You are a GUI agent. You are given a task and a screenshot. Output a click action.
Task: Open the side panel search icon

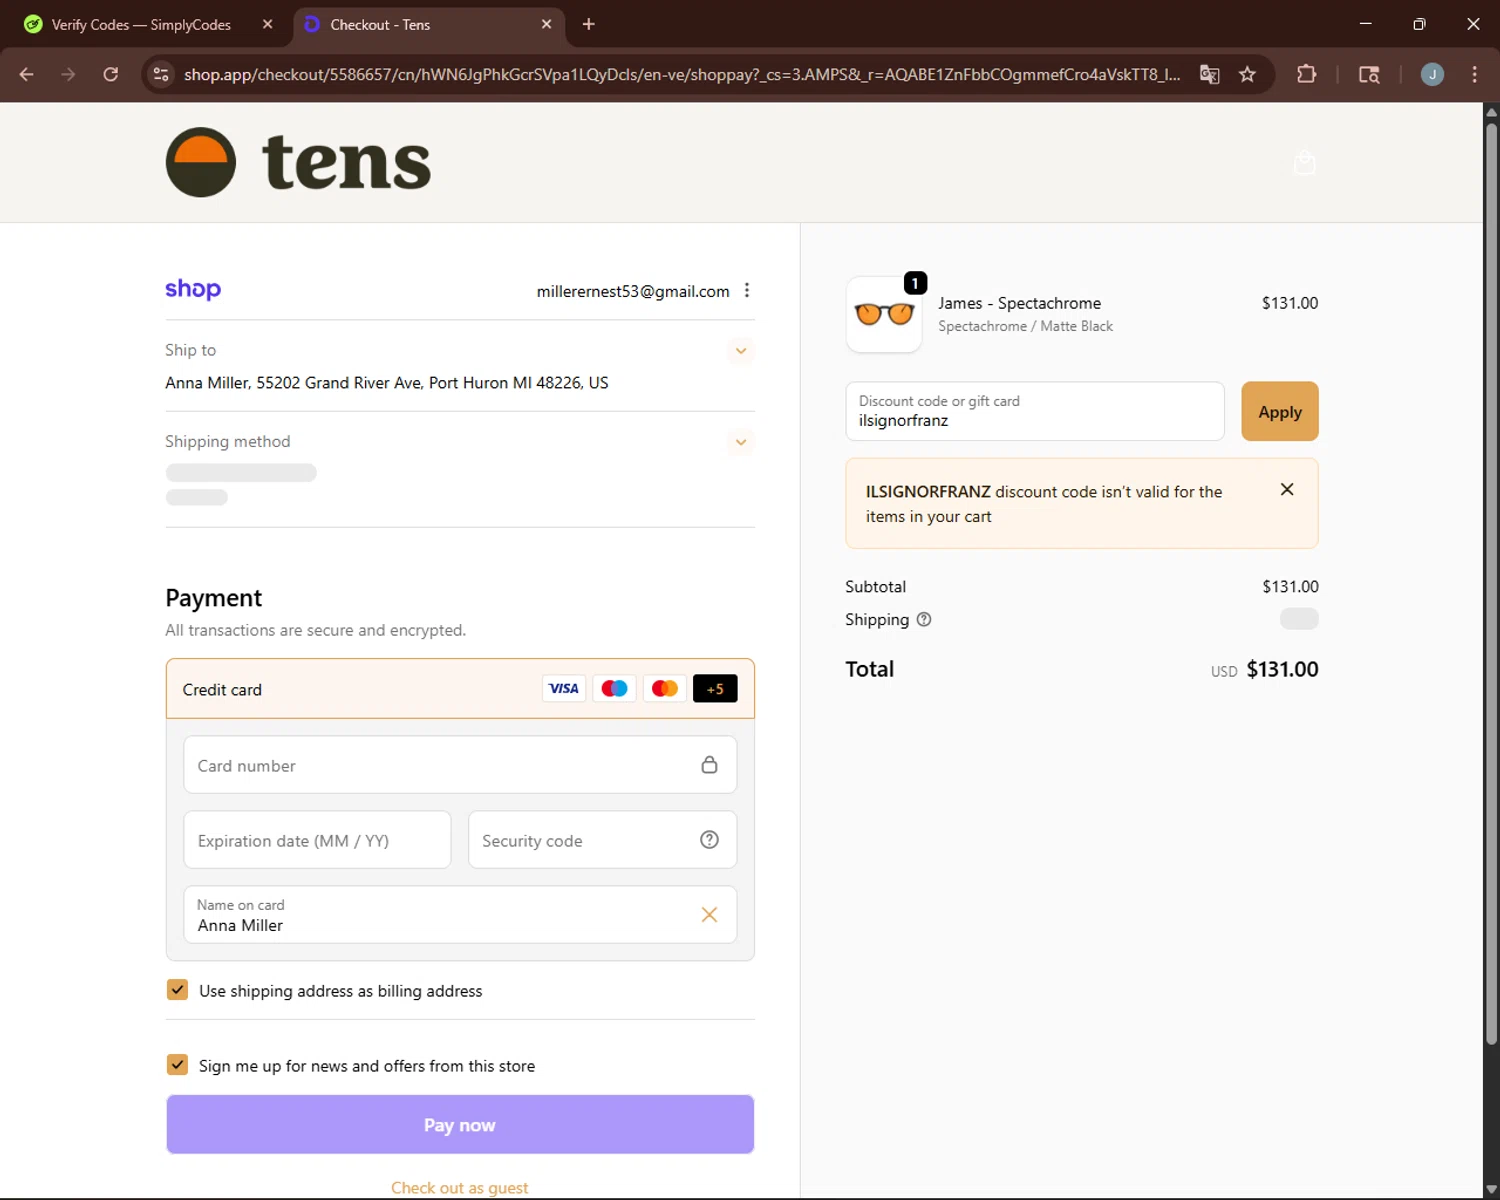click(x=1369, y=74)
